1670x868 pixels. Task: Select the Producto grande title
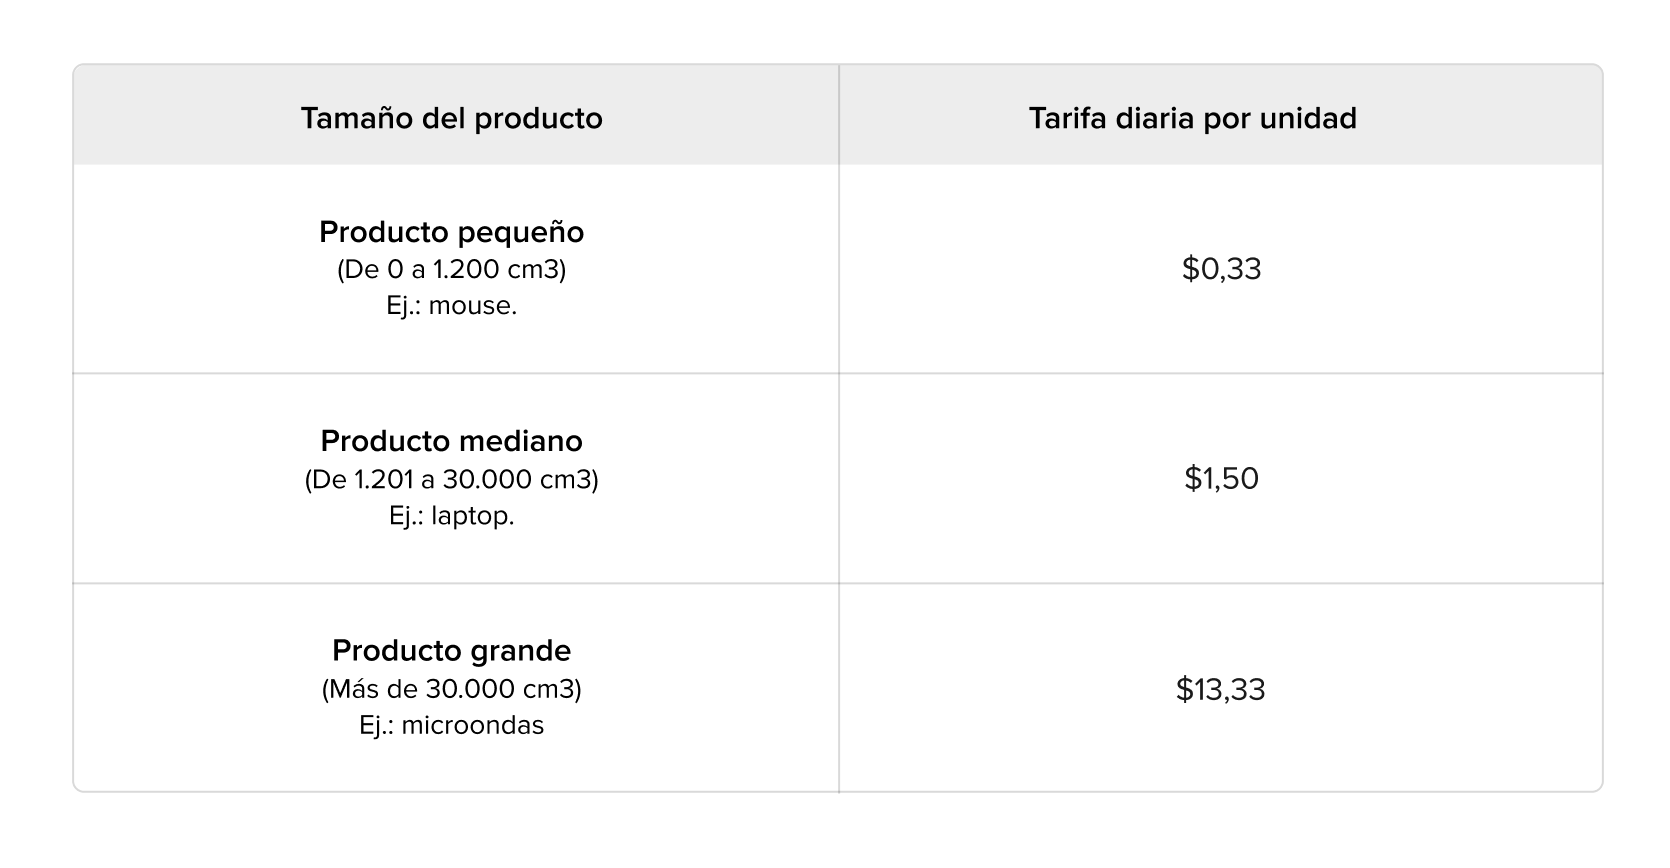pos(452,651)
